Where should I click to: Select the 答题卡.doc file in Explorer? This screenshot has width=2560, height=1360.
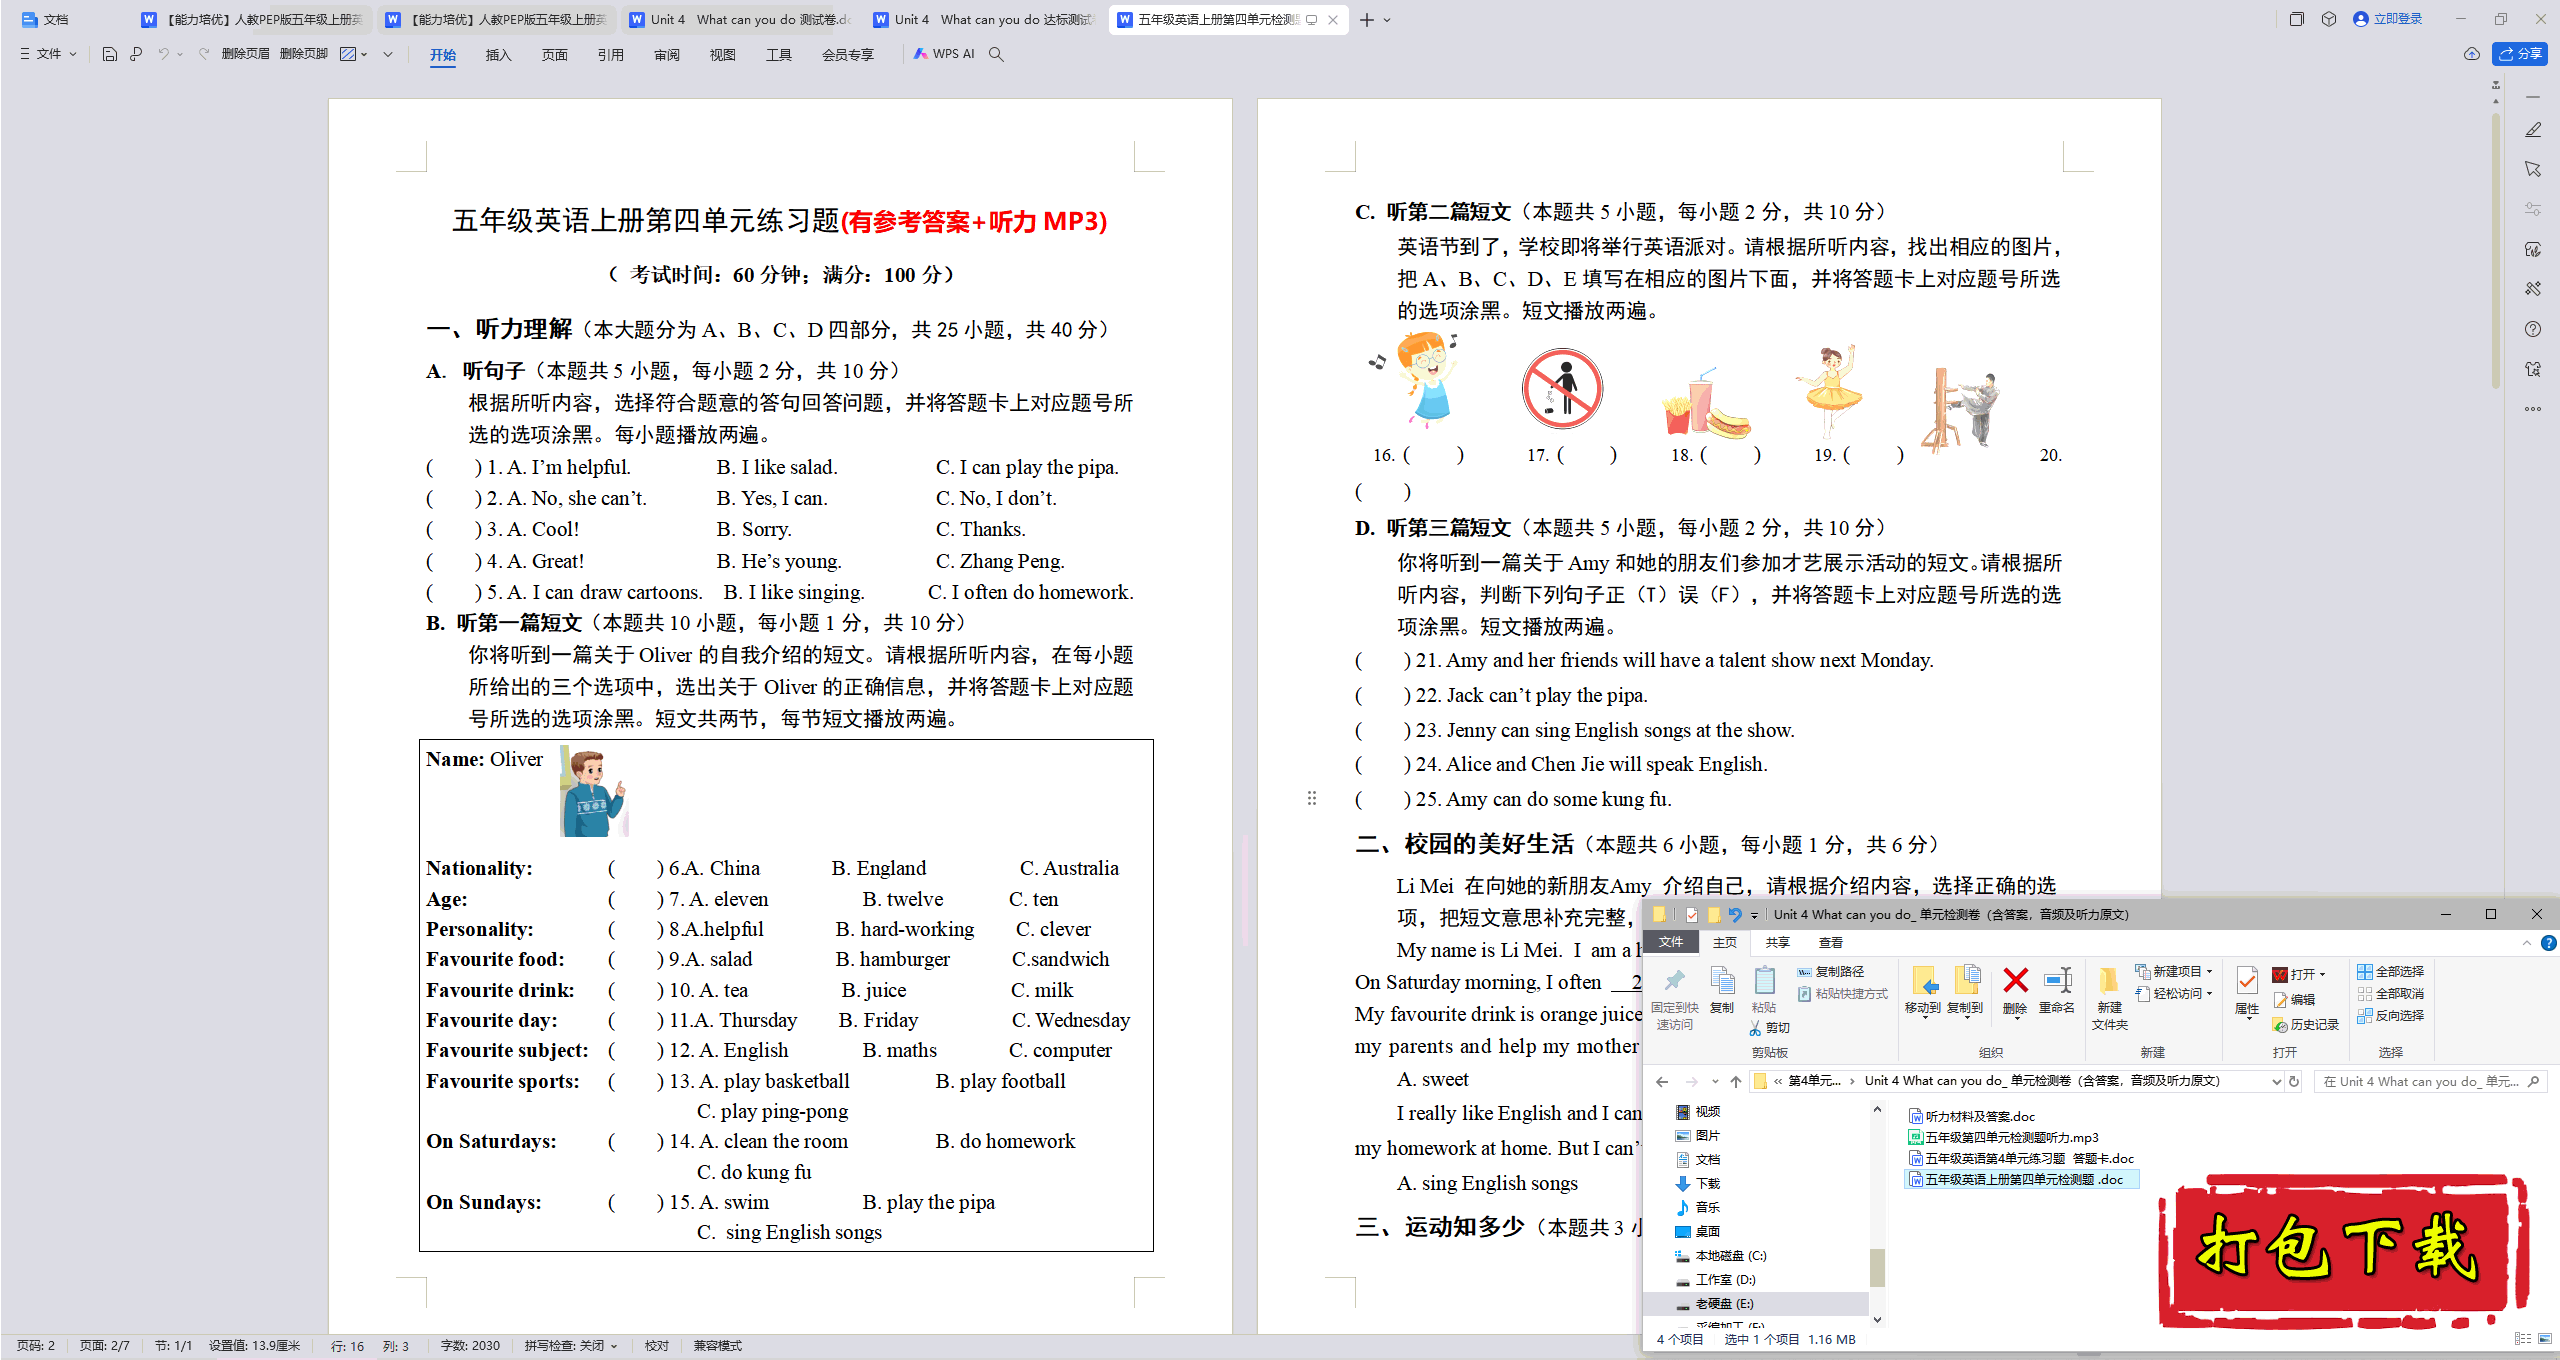[x=2021, y=1159]
